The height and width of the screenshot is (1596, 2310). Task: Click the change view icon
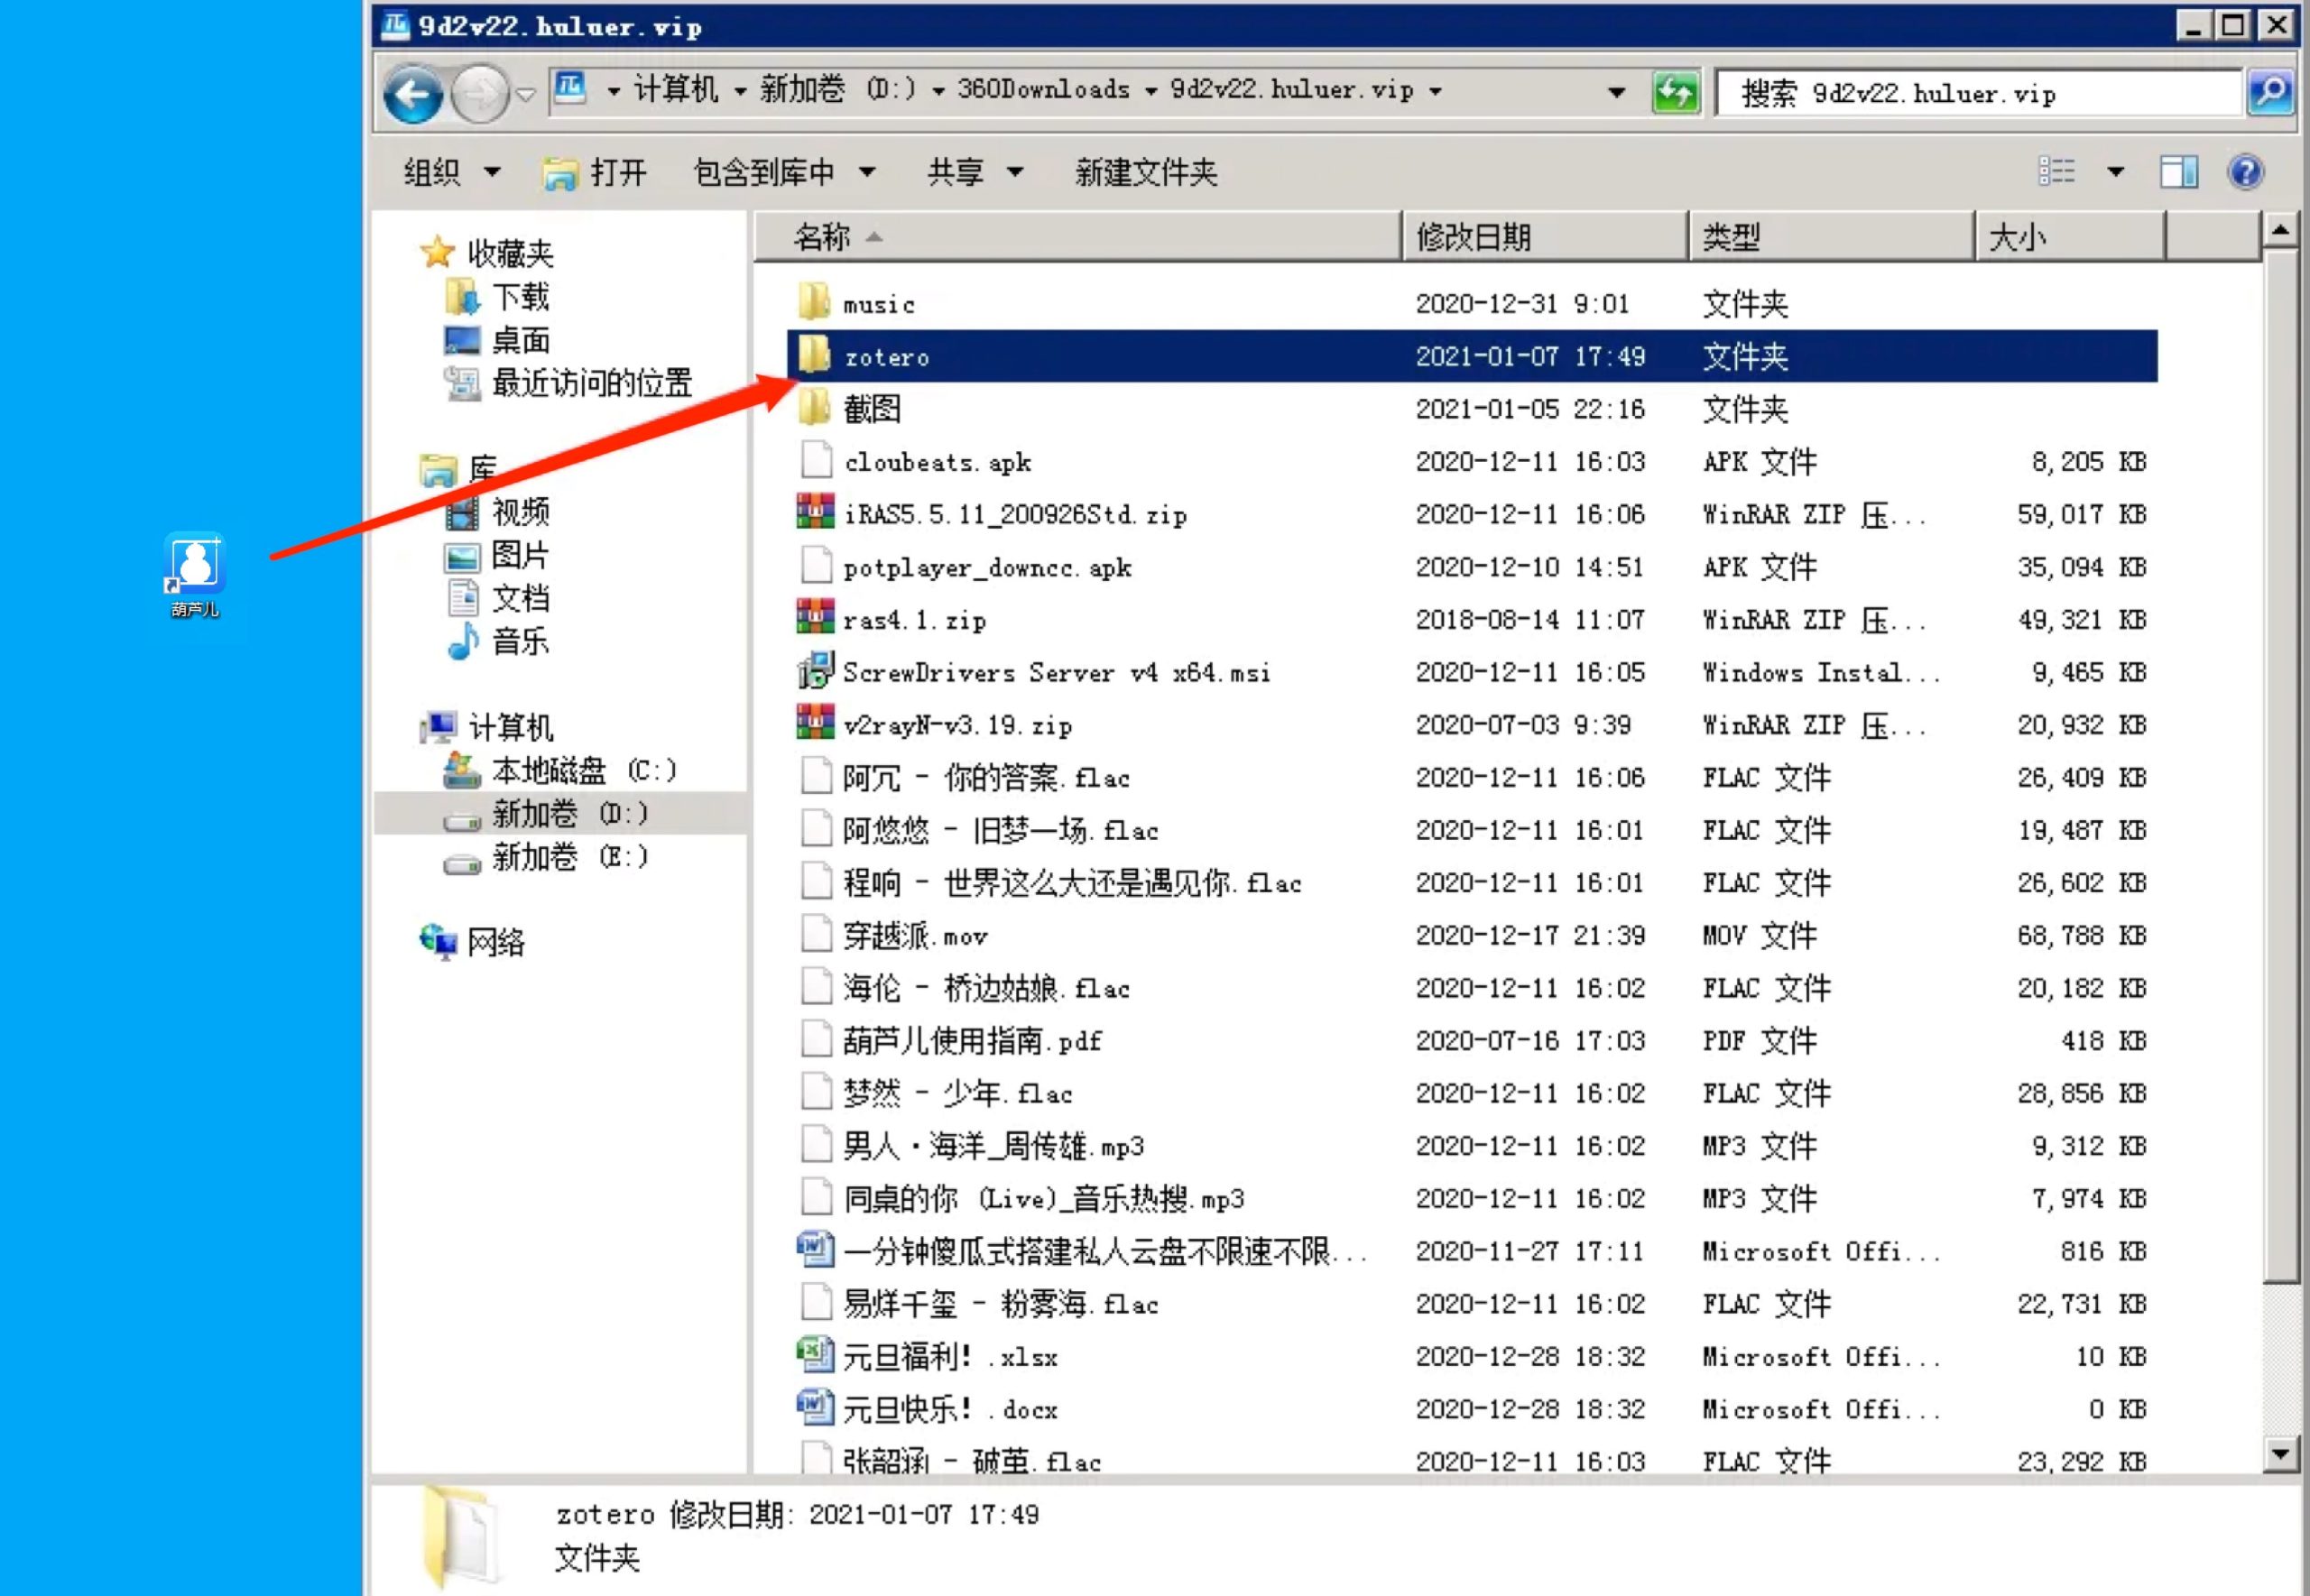[2056, 171]
